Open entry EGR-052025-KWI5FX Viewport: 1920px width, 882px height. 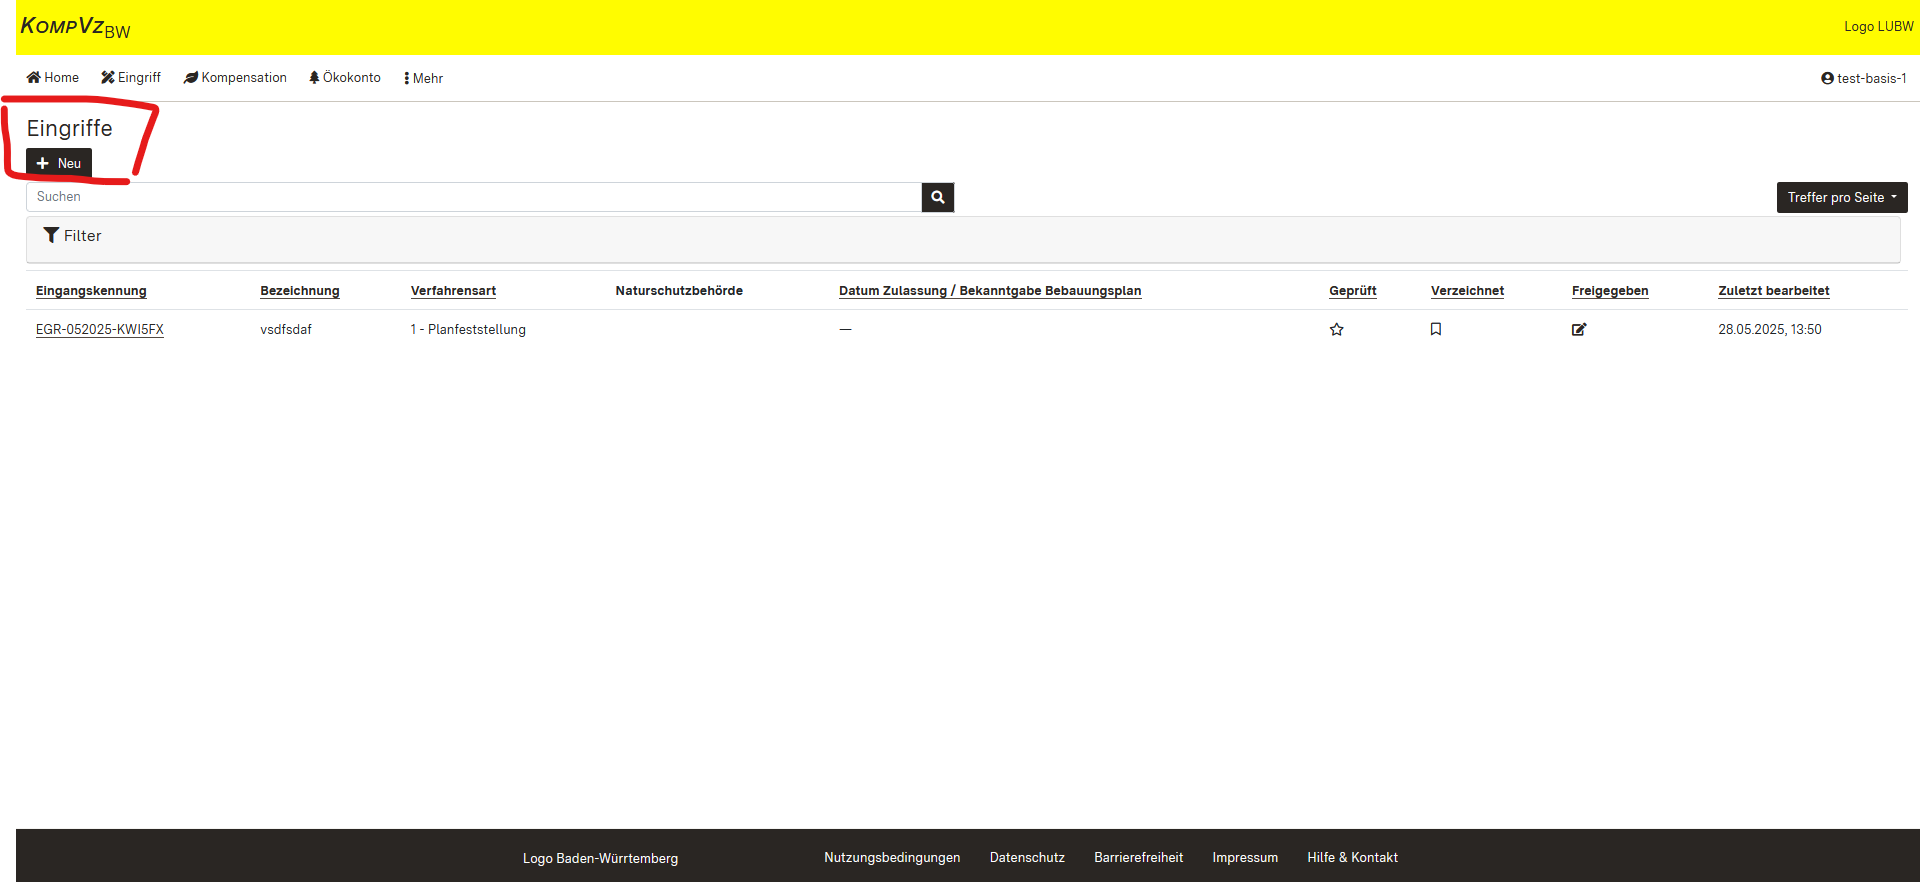[100, 329]
